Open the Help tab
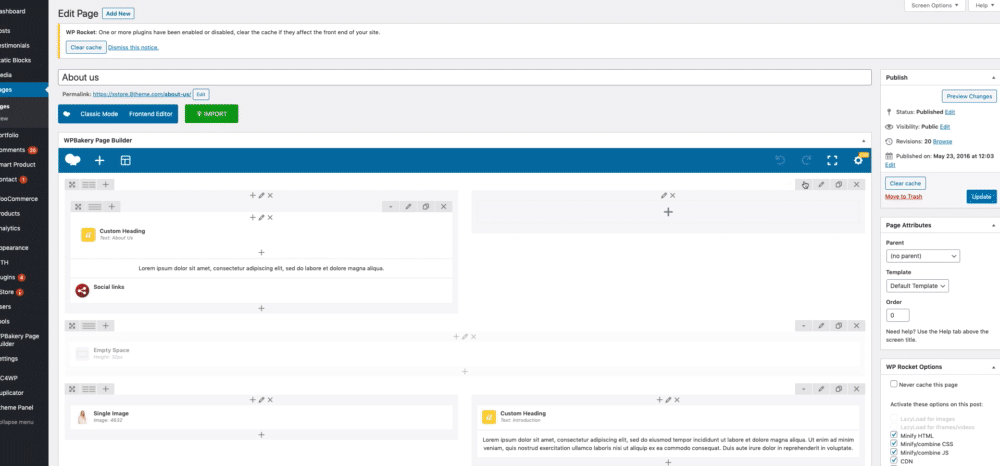 (x=985, y=5)
